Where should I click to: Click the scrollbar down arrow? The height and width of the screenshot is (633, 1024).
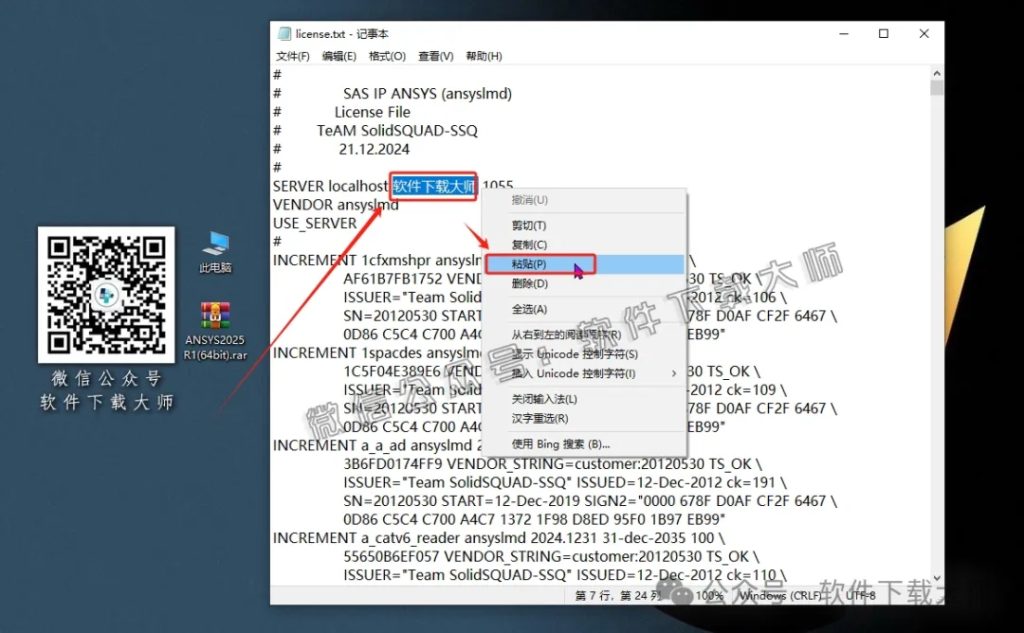coord(937,577)
